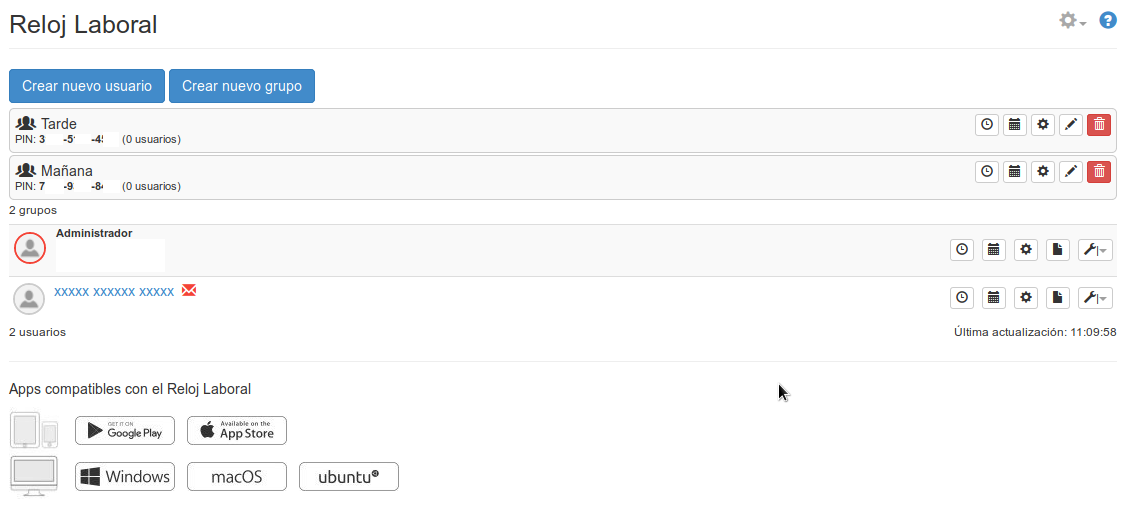
Task: Open calendar for Administrador user
Action: click(x=994, y=250)
